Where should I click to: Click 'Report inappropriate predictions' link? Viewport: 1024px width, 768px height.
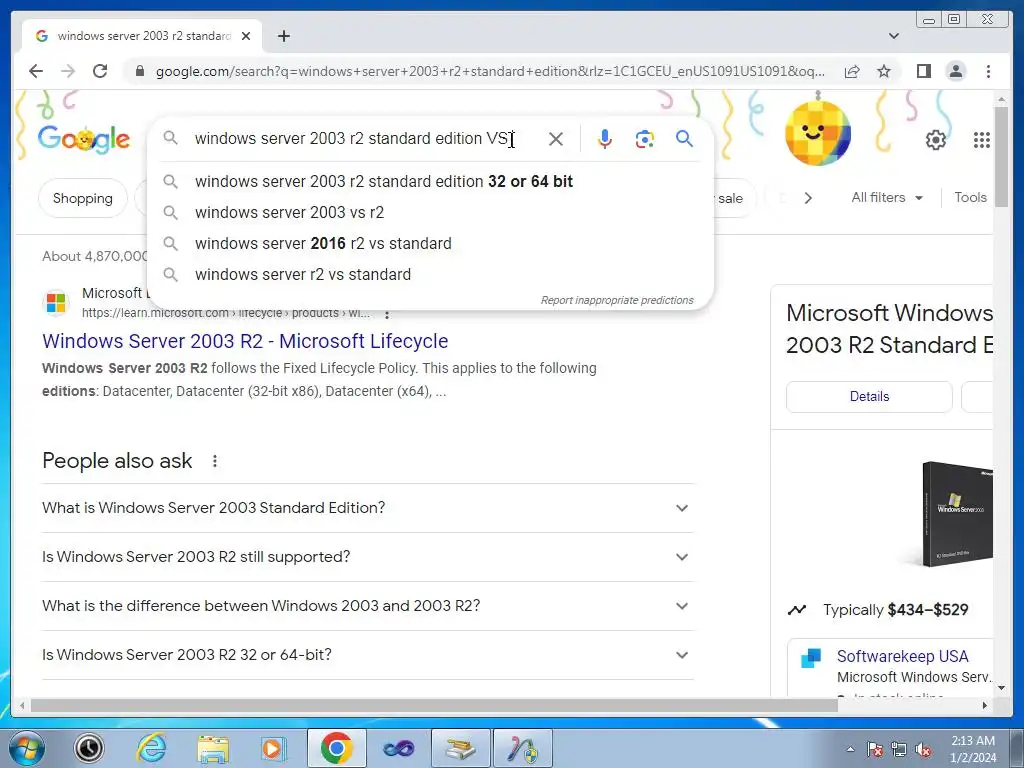click(x=616, y=300)
